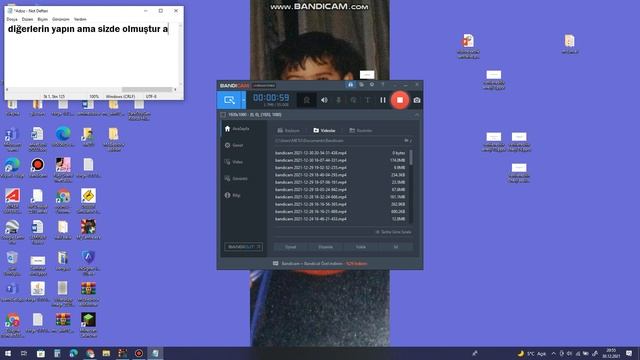Image resolution: width=640 pixels, height=360 pixels.
Task: Click the Notepad horizontal scrollbar thumb
Action: pos(147,89)
